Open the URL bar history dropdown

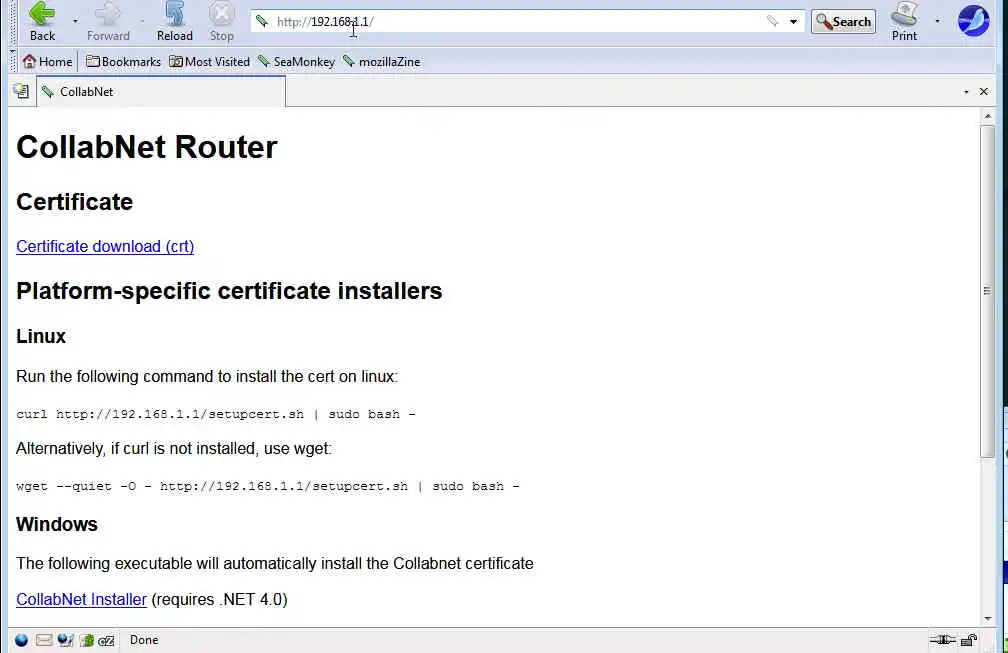coord(793,22)
